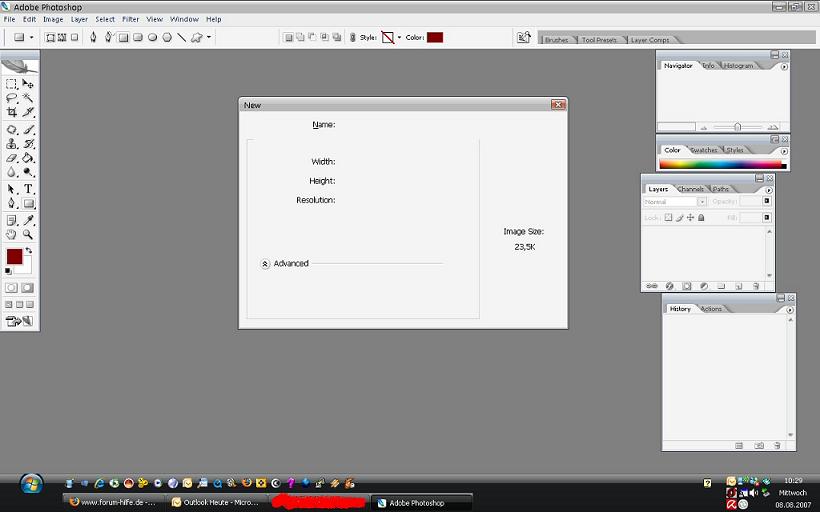Image resolution: width=820 pixels, height=512 pixels.
Task: Activate the Zoom magnifier tool
Action: point(28,234)
